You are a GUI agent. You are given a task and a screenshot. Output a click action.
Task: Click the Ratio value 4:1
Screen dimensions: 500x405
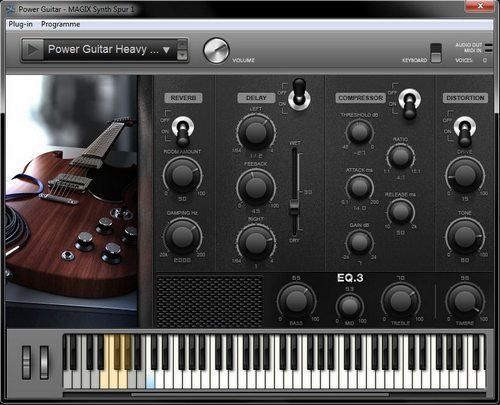coord(401,177)
